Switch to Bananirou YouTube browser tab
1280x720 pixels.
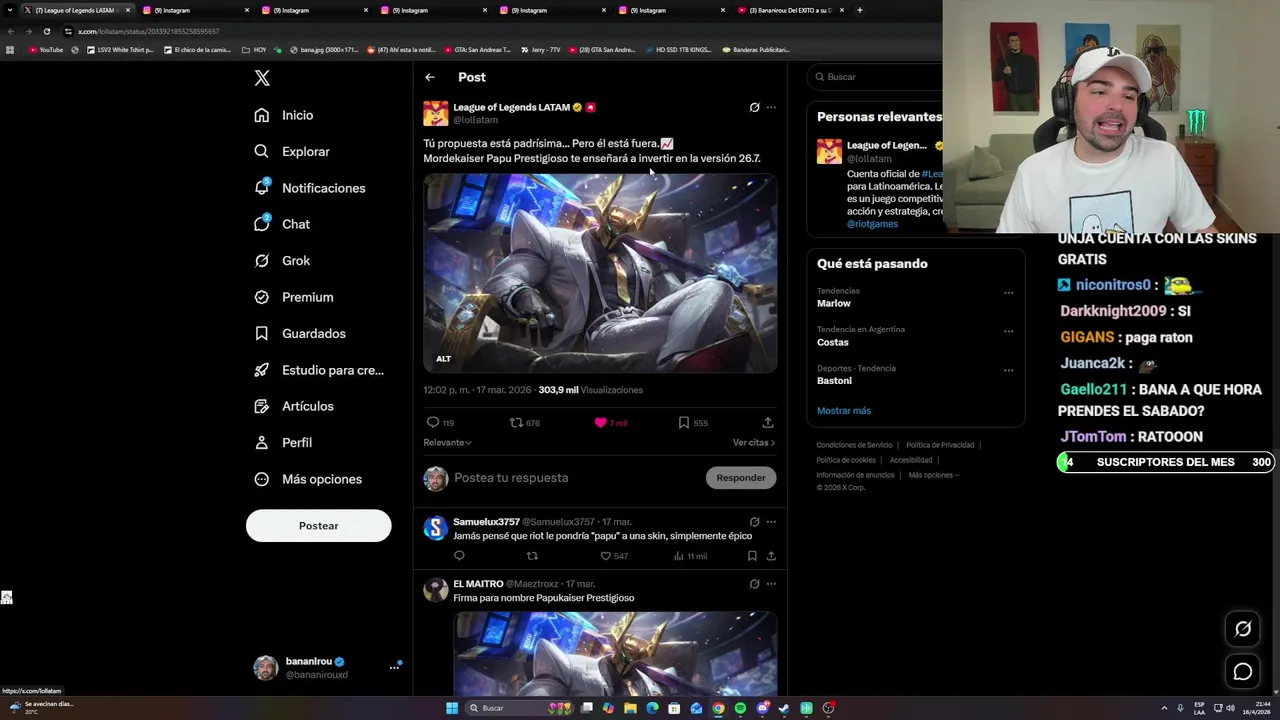791,10
